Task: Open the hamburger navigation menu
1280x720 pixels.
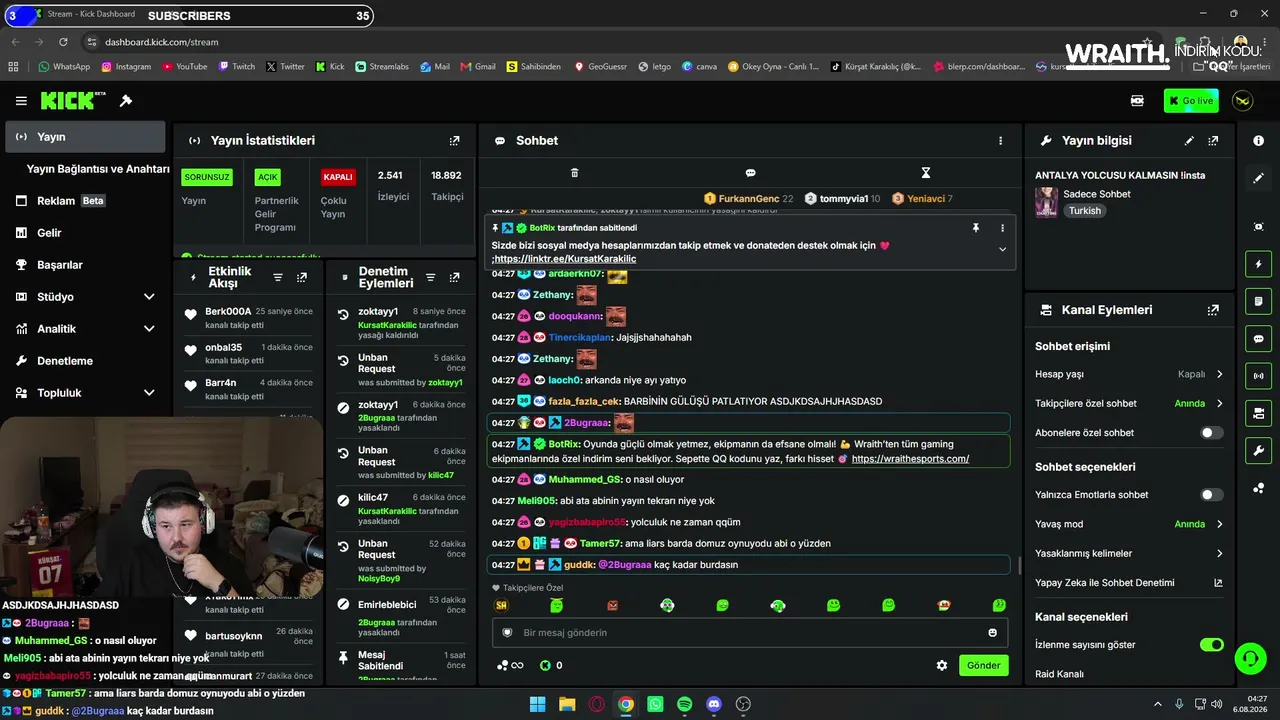Action: tap(21, 101)
